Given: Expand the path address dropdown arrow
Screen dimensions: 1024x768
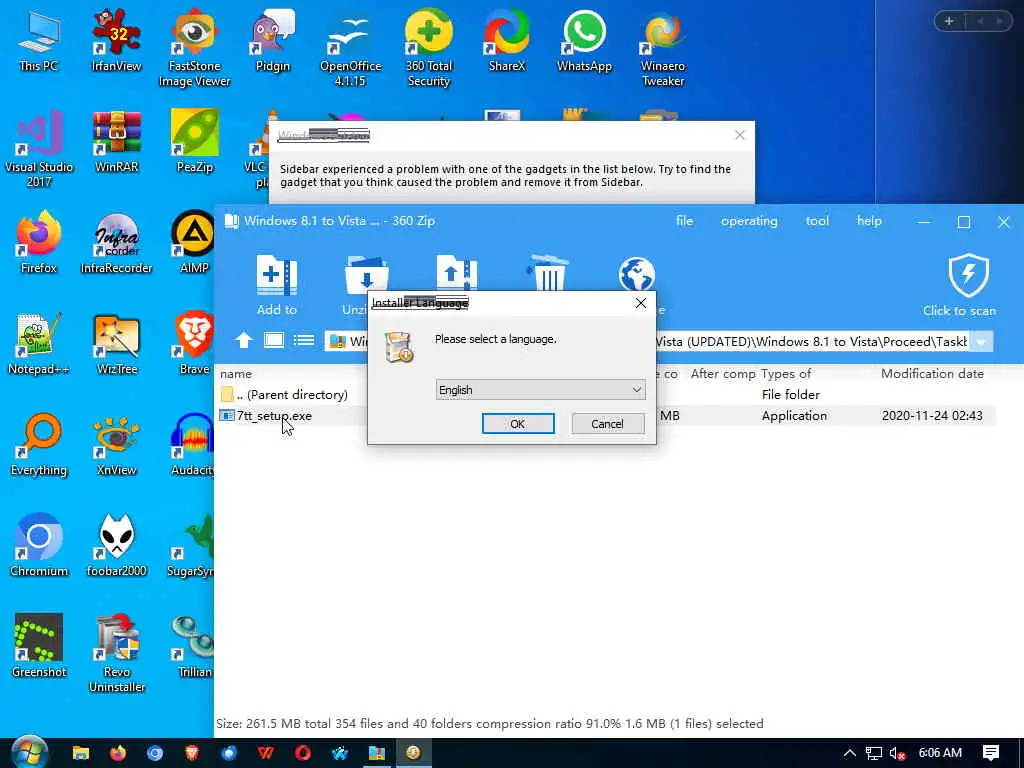Looking at the screenshot, I should click(981, 342).
